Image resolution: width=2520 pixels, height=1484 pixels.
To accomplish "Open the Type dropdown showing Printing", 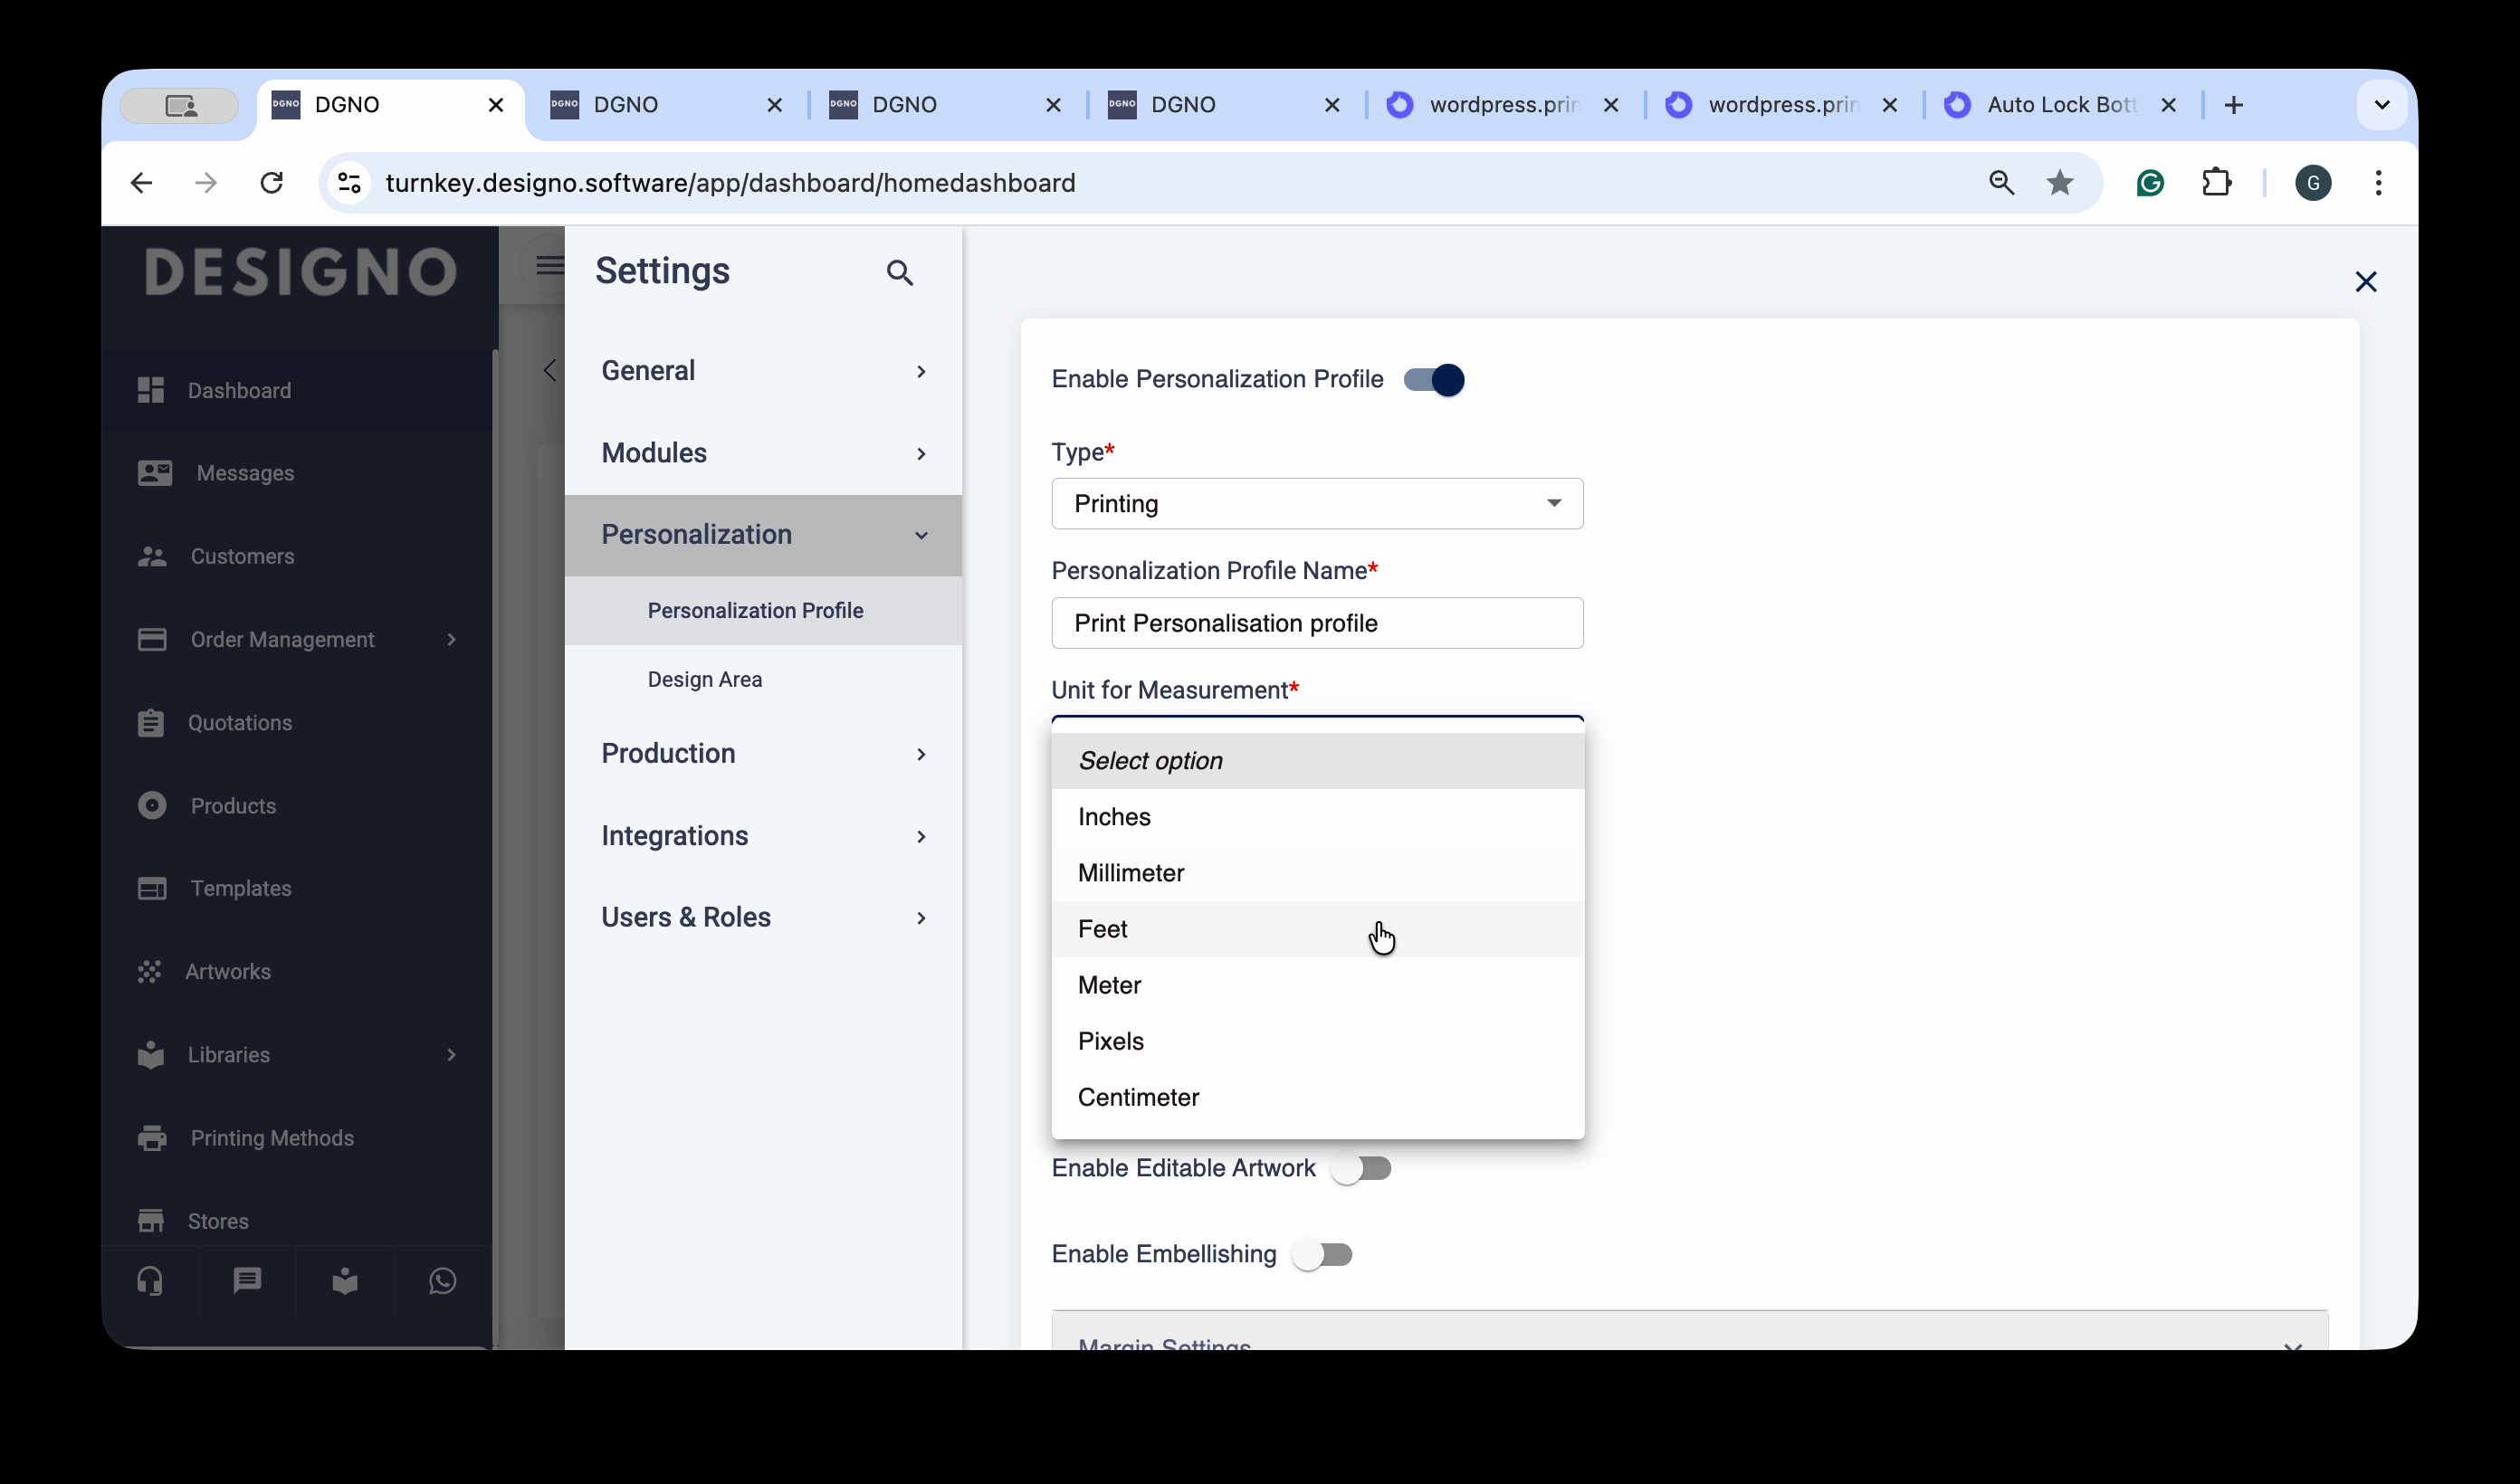I will 1317,504.
